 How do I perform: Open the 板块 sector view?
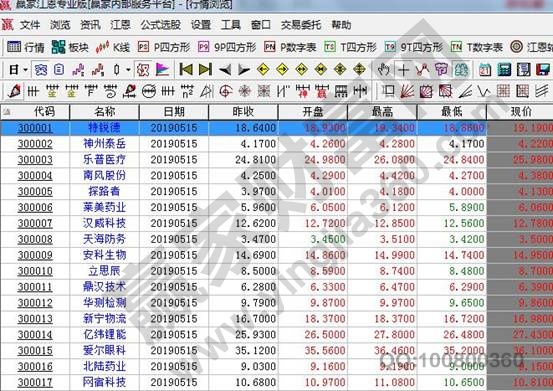70,47
